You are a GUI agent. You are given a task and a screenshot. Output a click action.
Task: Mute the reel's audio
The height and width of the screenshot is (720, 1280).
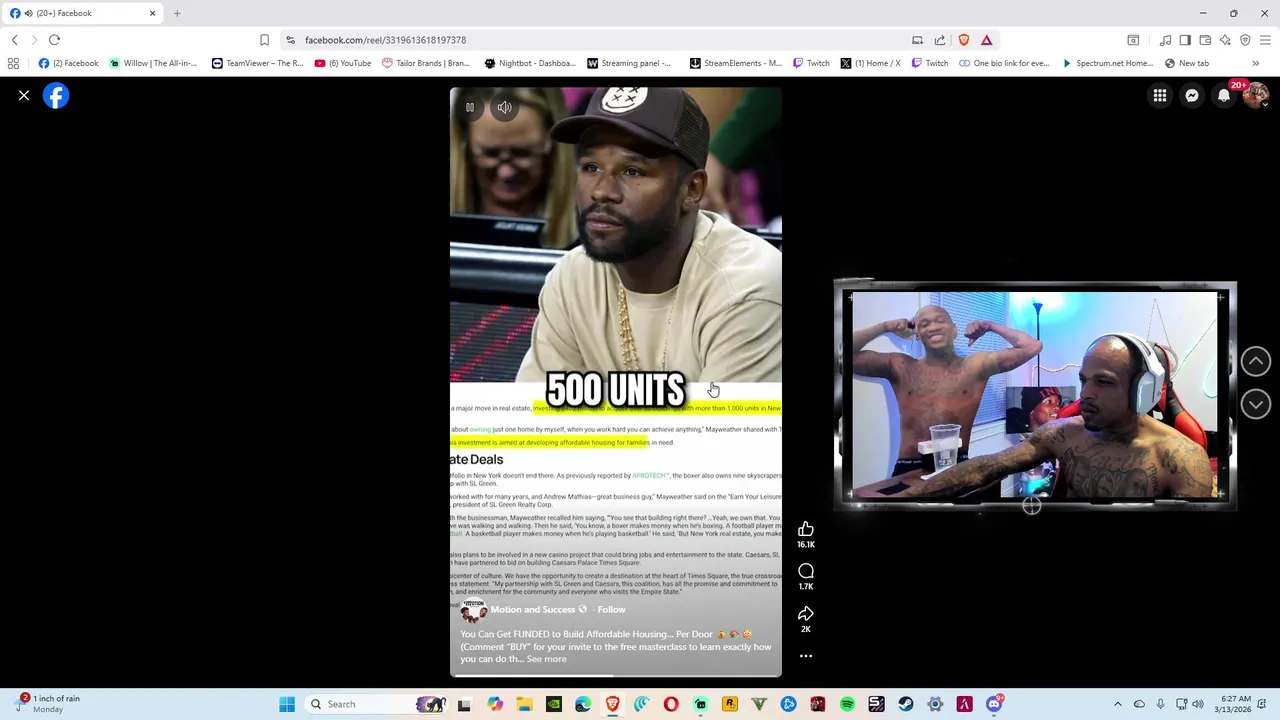point(505,107)
